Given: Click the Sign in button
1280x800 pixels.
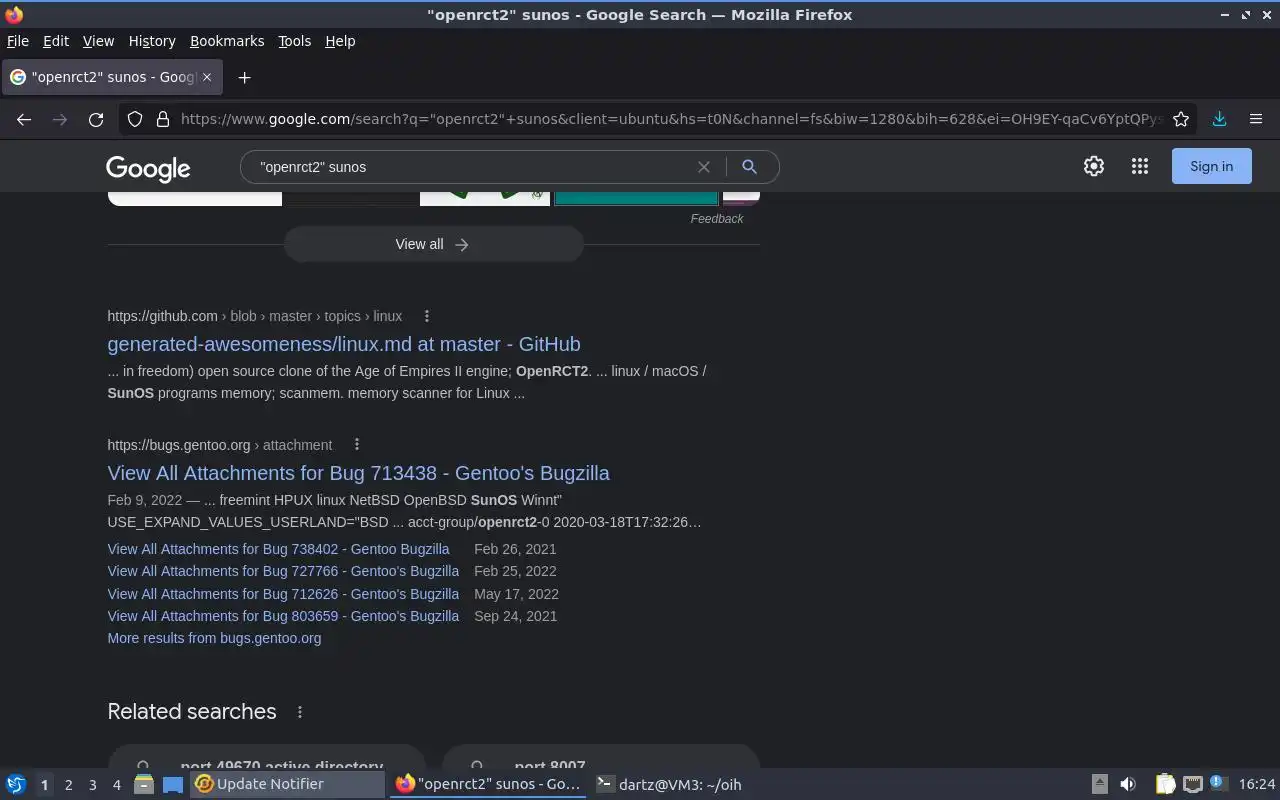Looking at the screenshot, I should click(x=1211, y=167).
